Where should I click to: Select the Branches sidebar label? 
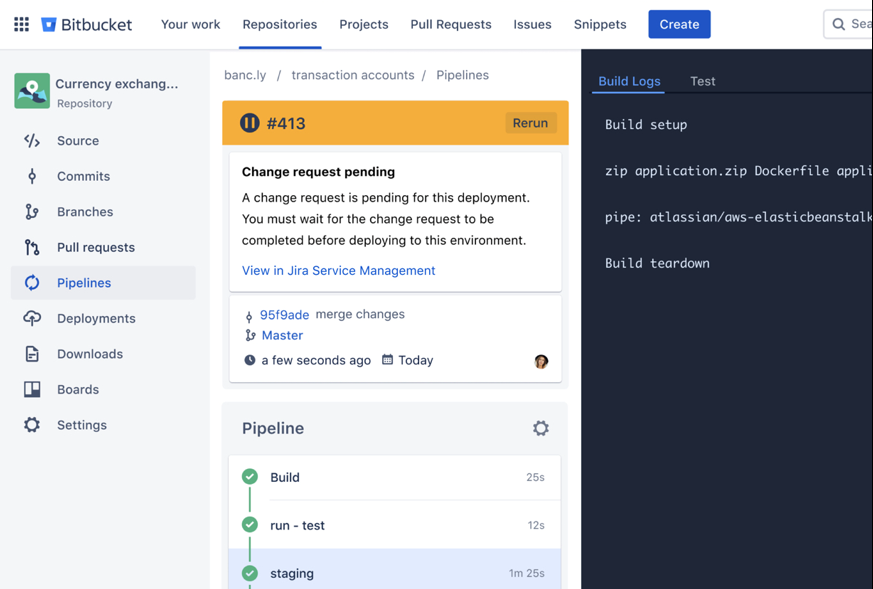(x=85, y=212)
